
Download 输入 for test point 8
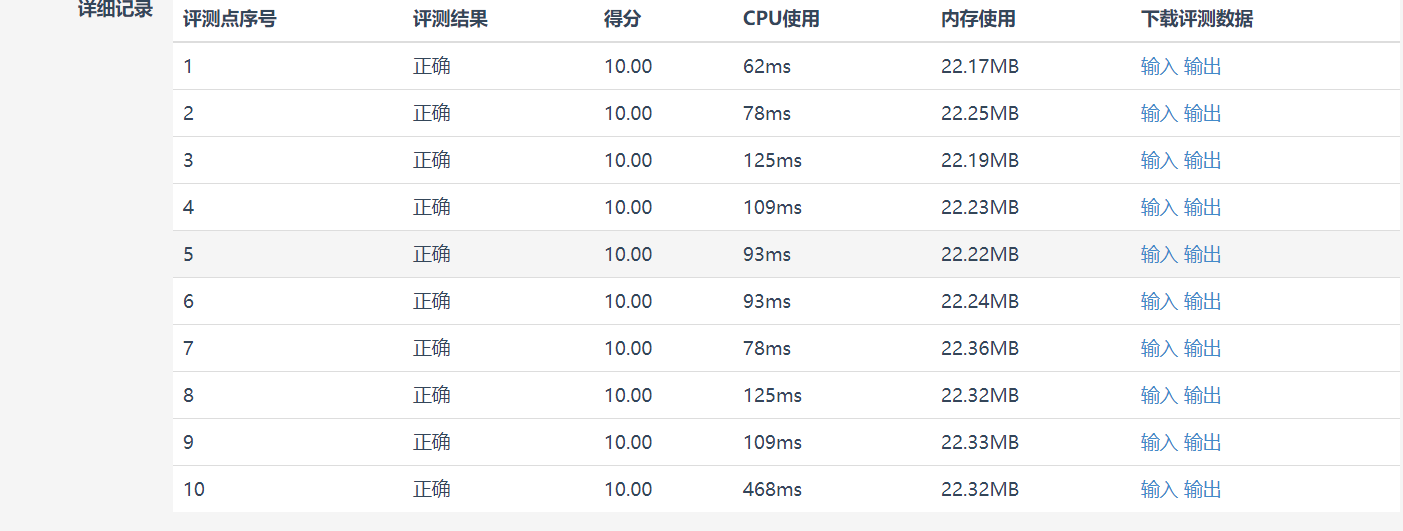(x=1159, y=396)
